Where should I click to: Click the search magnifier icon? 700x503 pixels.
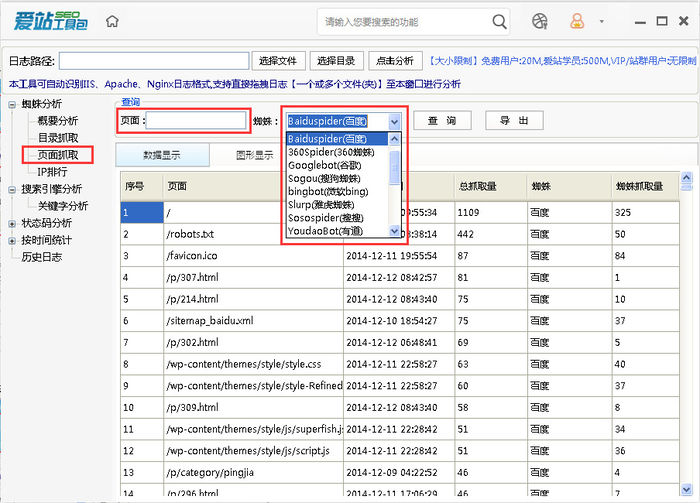(499, 21)
